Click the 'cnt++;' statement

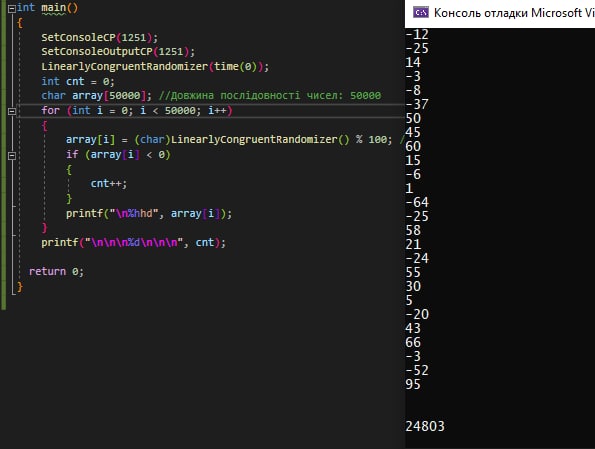109,184
